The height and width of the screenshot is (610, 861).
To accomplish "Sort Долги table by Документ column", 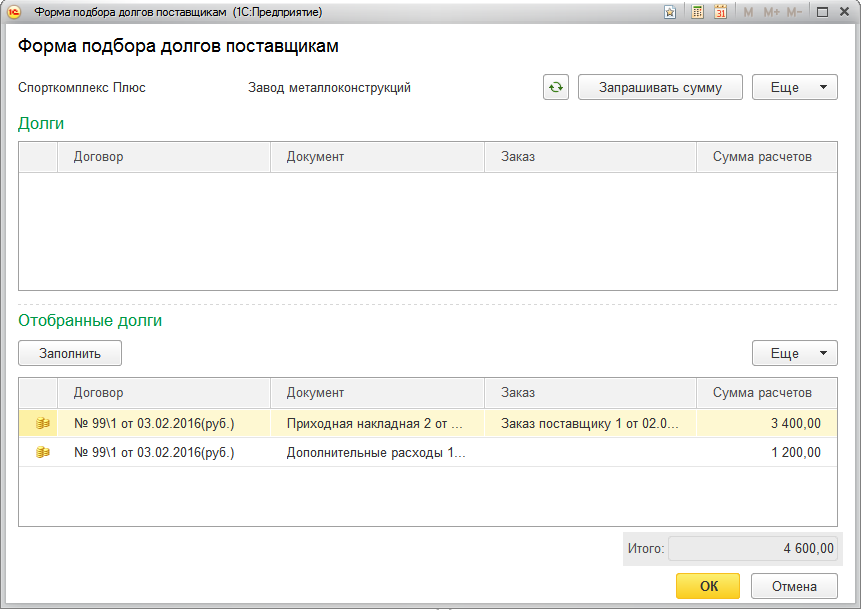I will (377, 157).
